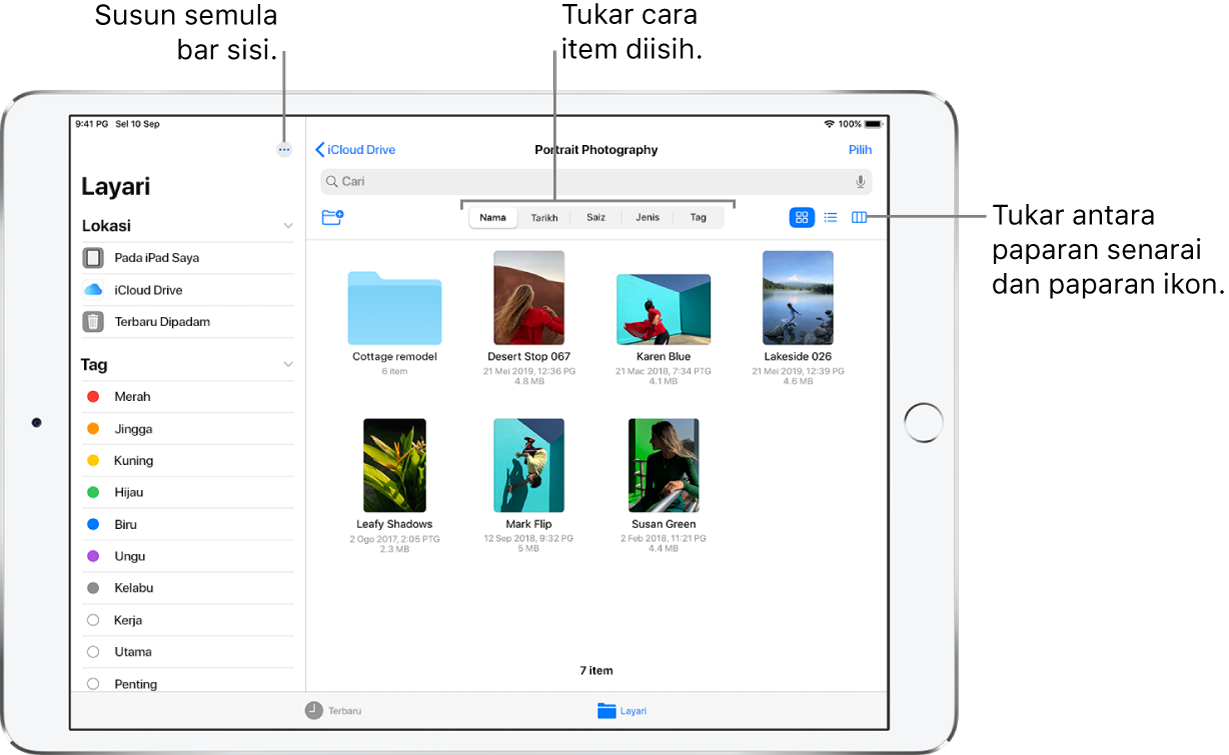Tap the 9:41 PG clock
The width and height of the screenshot is (1229, 755).
point(90,124)
